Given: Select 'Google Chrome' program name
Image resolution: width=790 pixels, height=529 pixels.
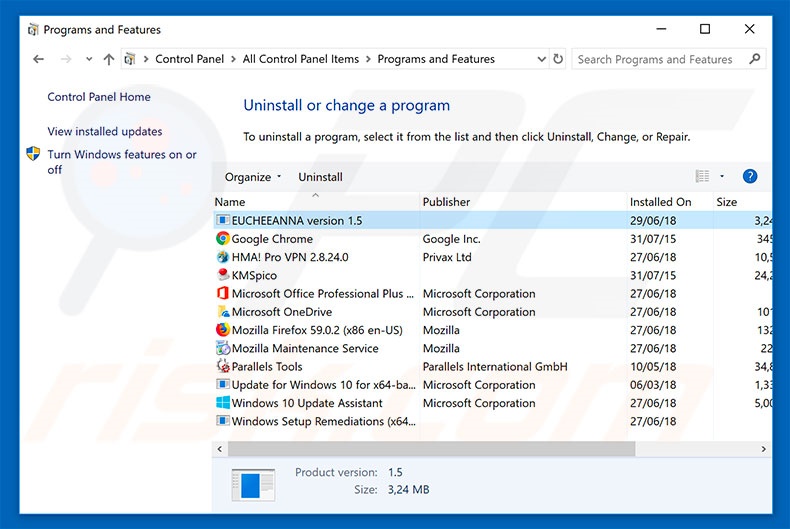Looking at the screenshot, I should (x=272, y=239).
